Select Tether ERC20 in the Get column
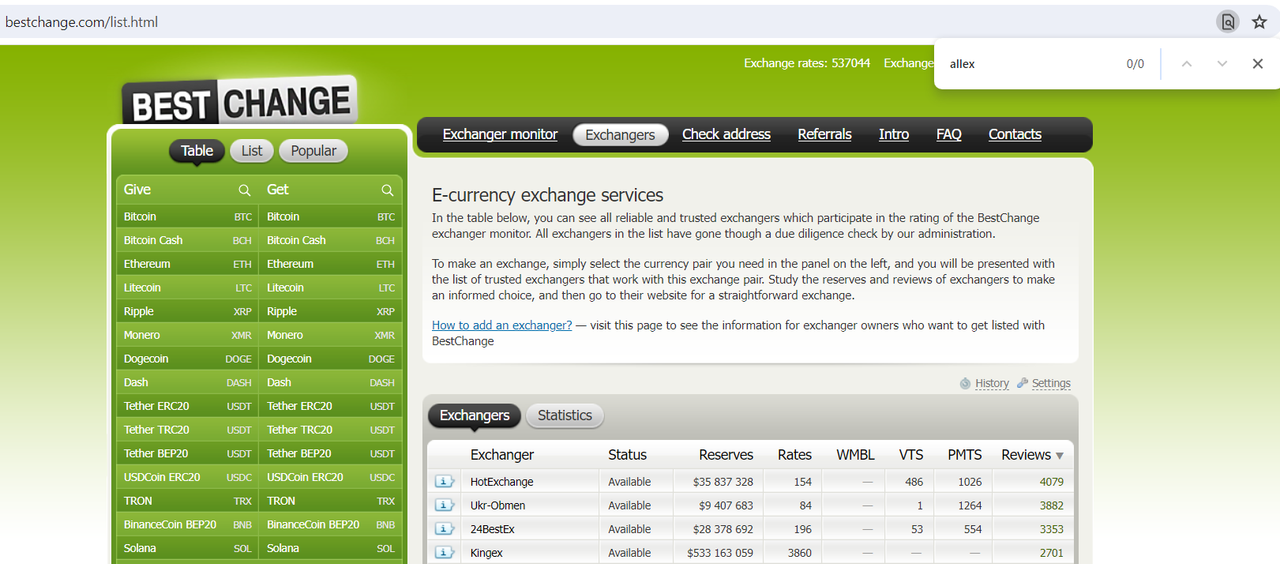 (331, 406)
